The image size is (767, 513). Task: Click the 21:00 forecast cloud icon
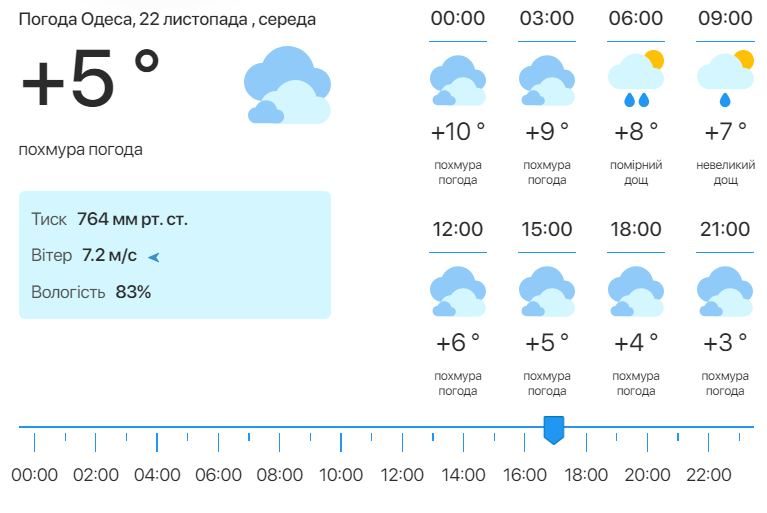pos(725,292)
